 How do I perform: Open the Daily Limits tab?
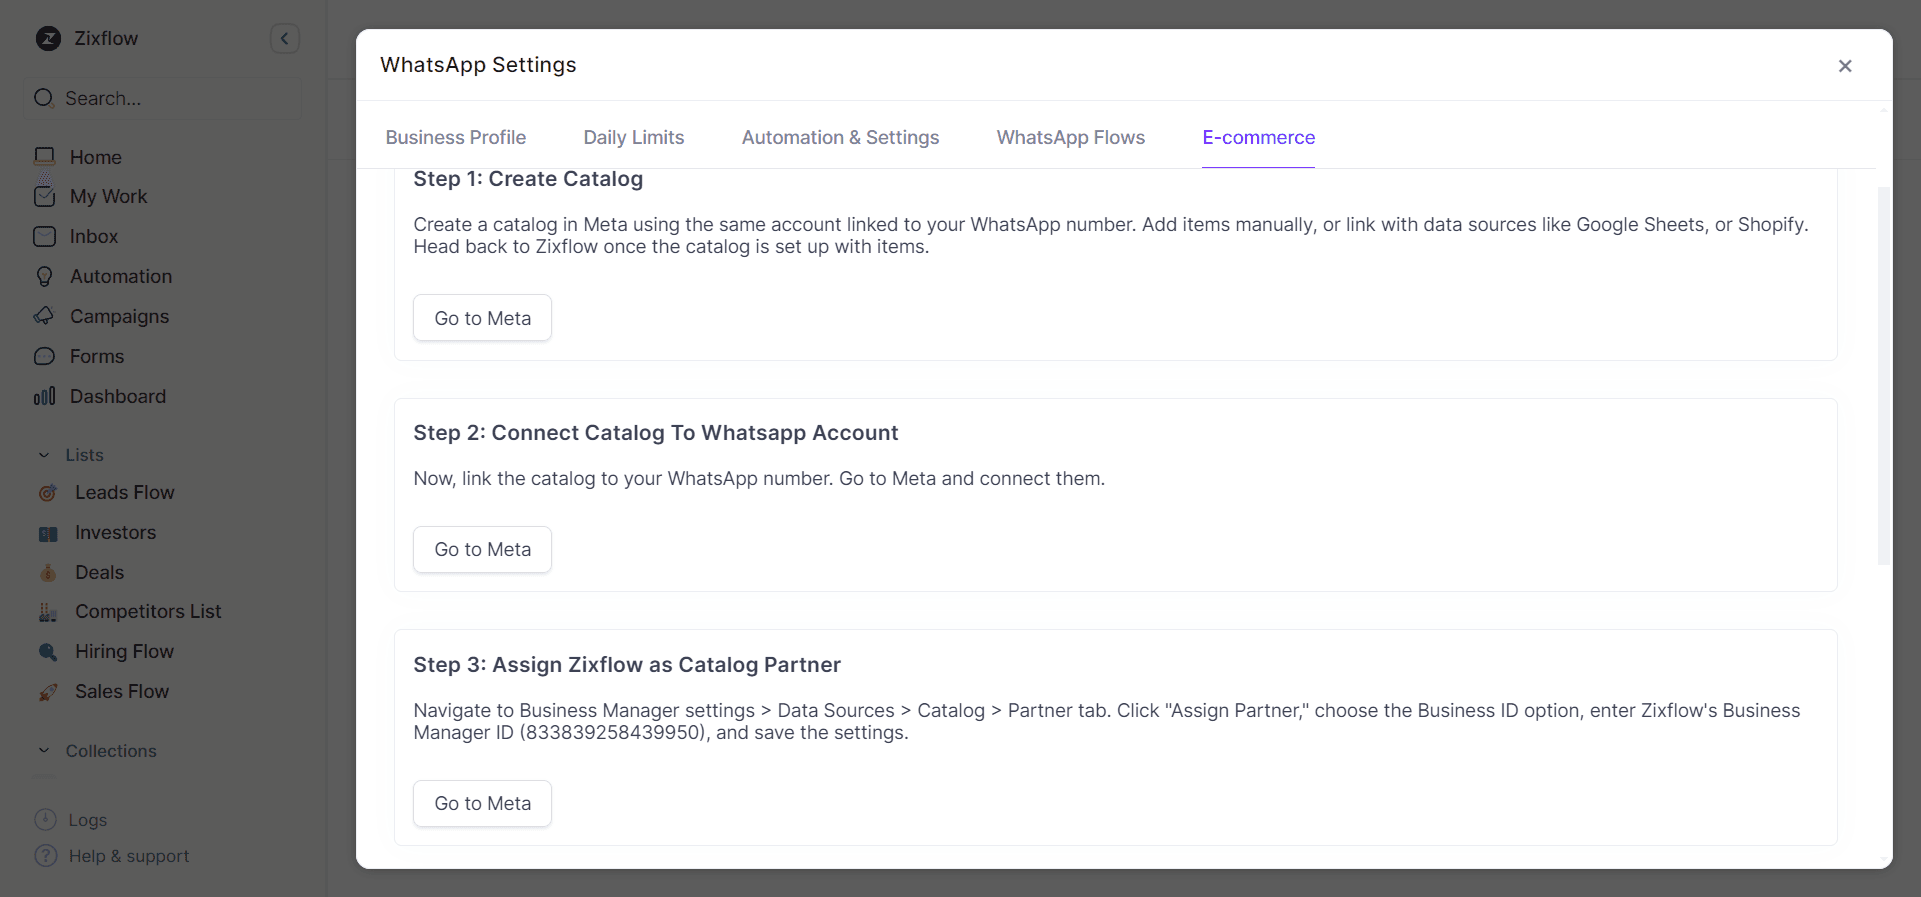point(634,138)
